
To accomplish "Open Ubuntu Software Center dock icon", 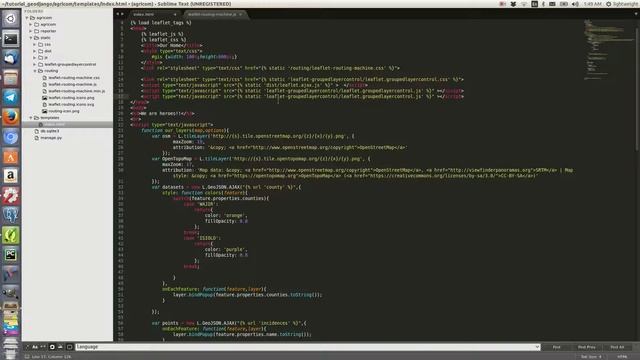I will 11,157.
